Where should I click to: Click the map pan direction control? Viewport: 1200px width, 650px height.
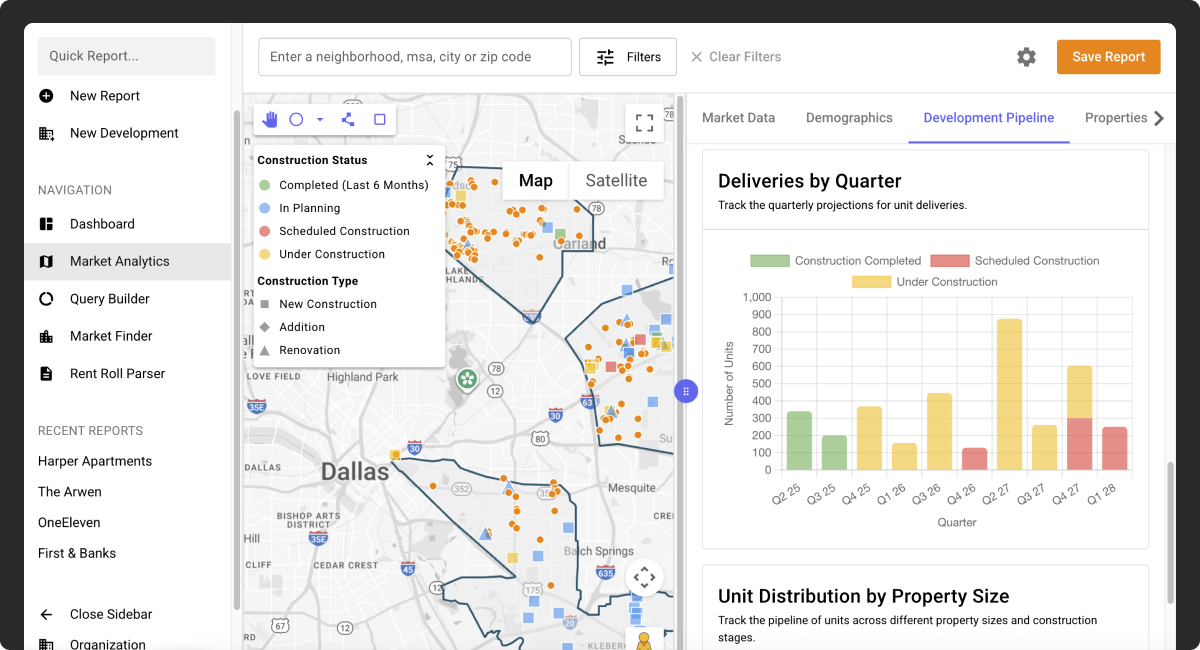point(644,577)
